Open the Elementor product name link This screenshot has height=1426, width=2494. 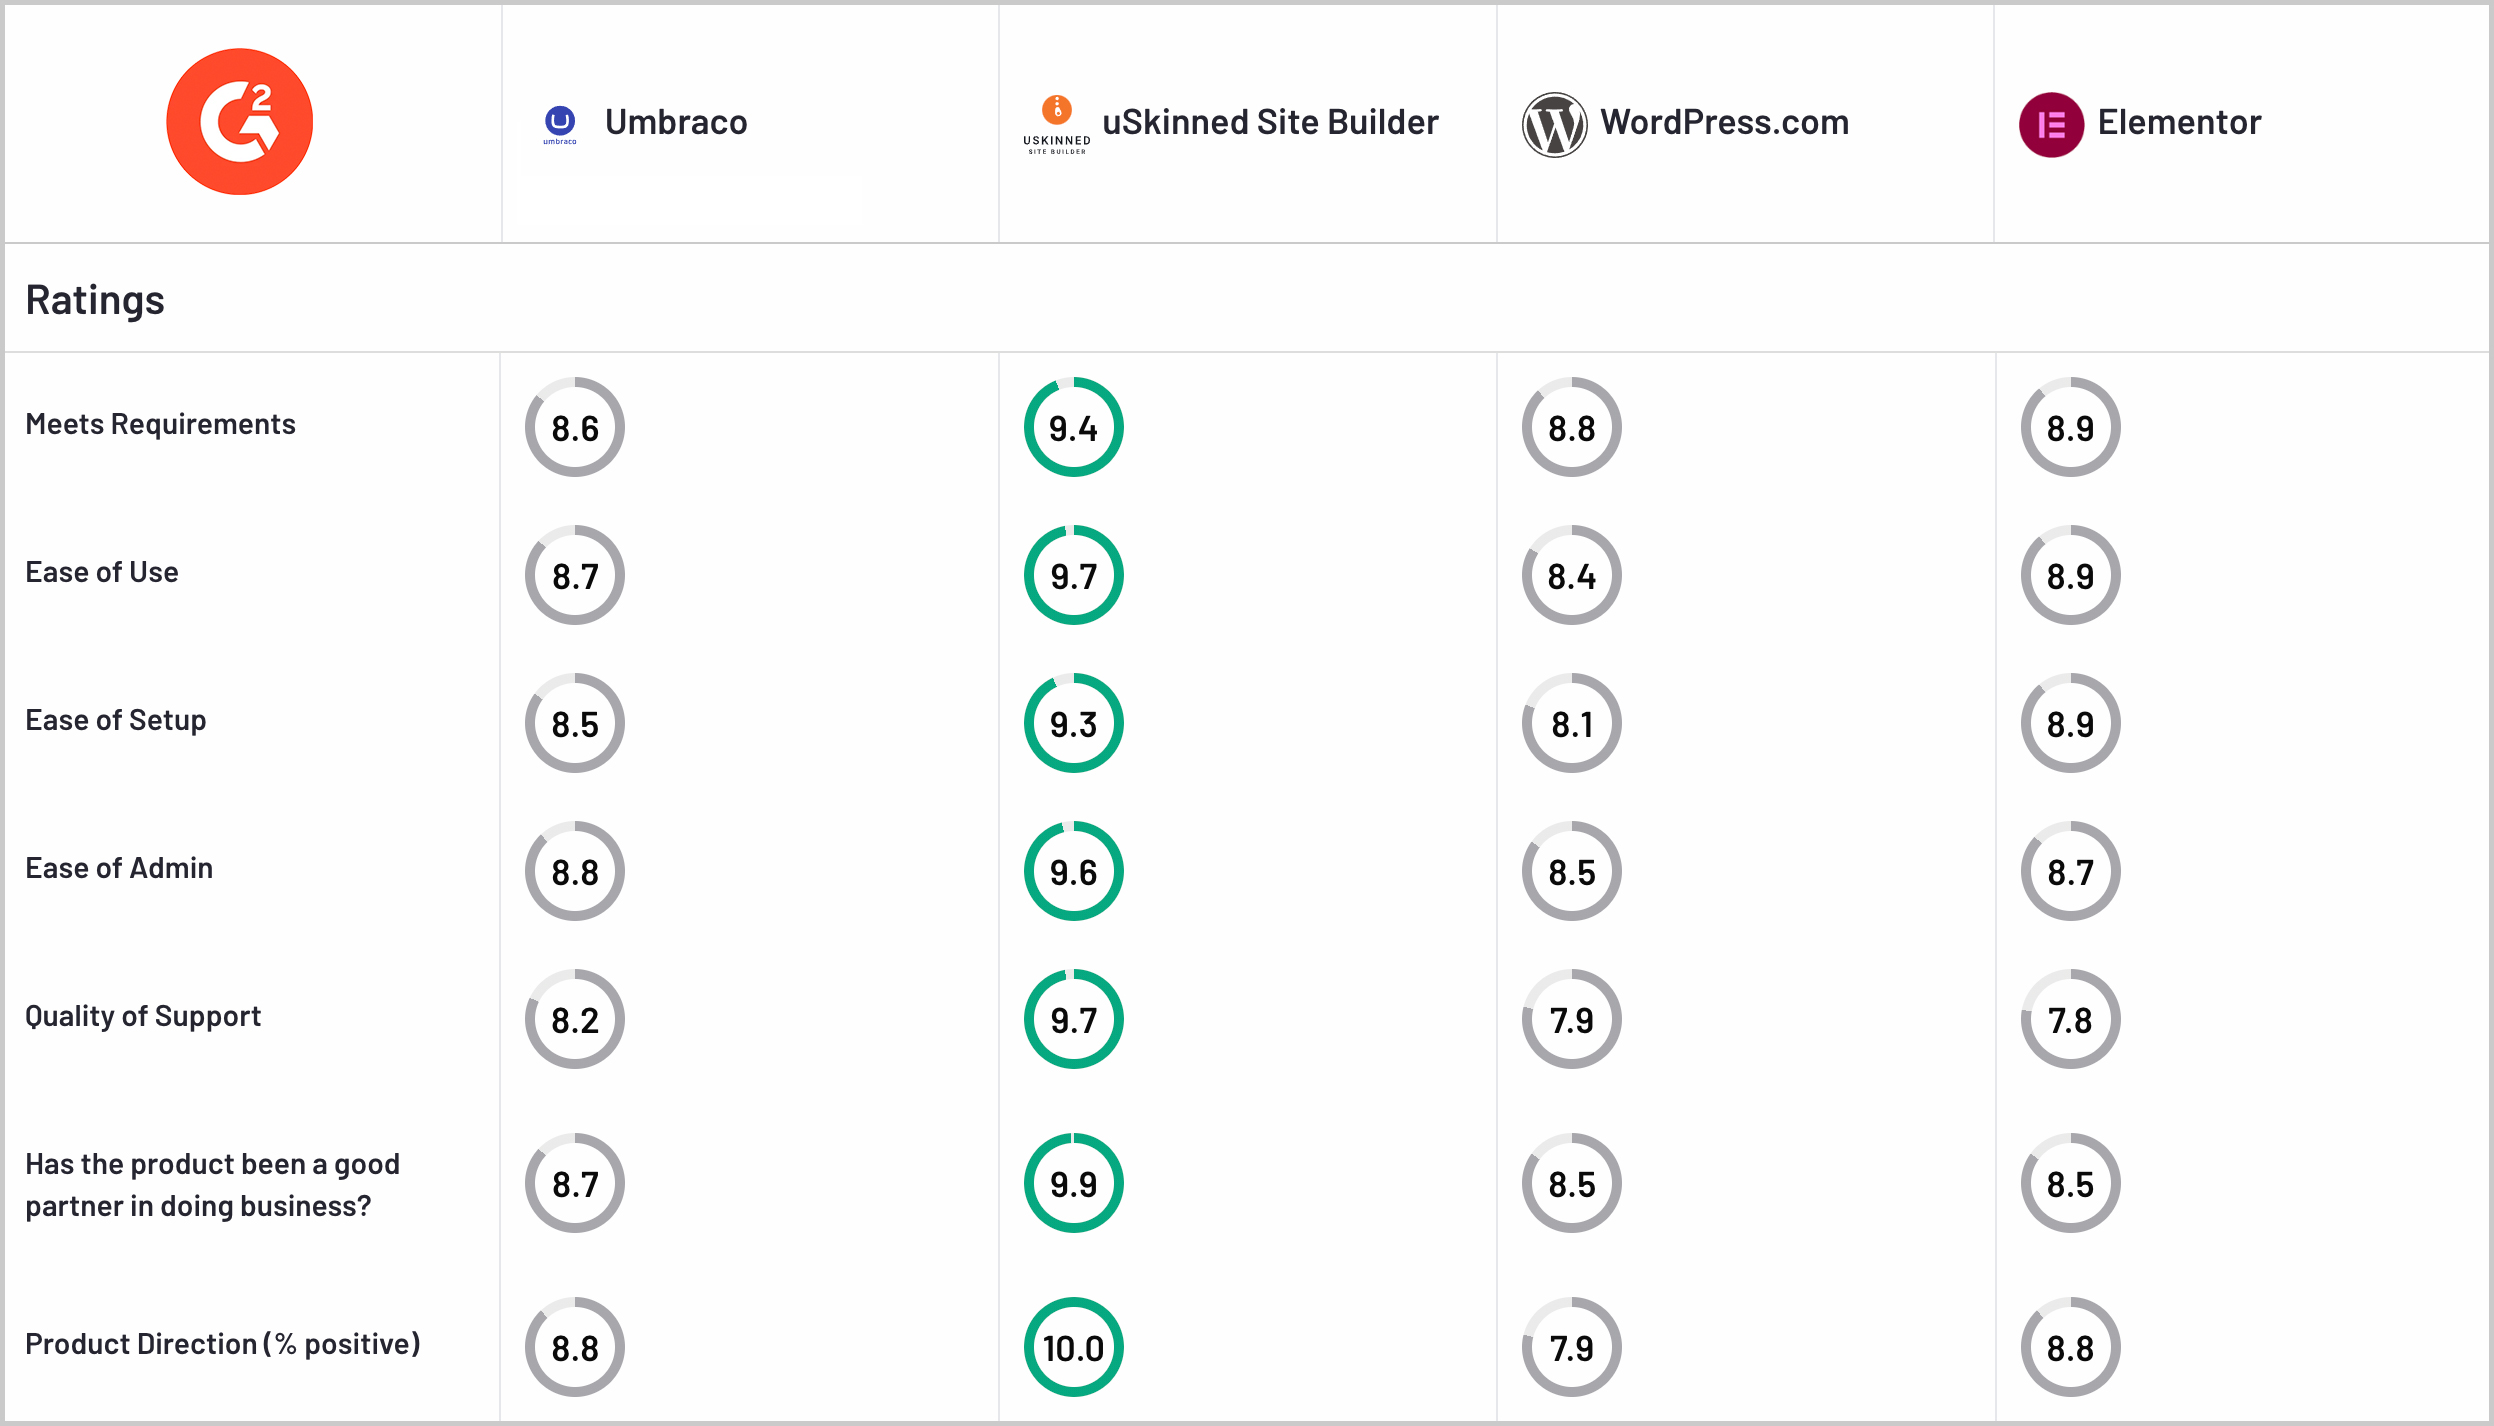2179,122
